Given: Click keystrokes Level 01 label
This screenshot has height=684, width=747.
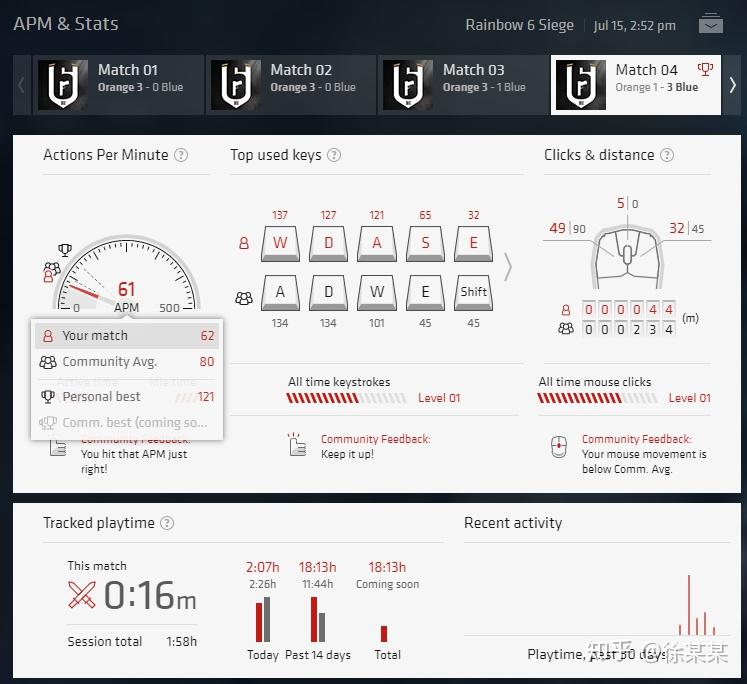Looking at the screenshot, I should [x=439, y=398].
